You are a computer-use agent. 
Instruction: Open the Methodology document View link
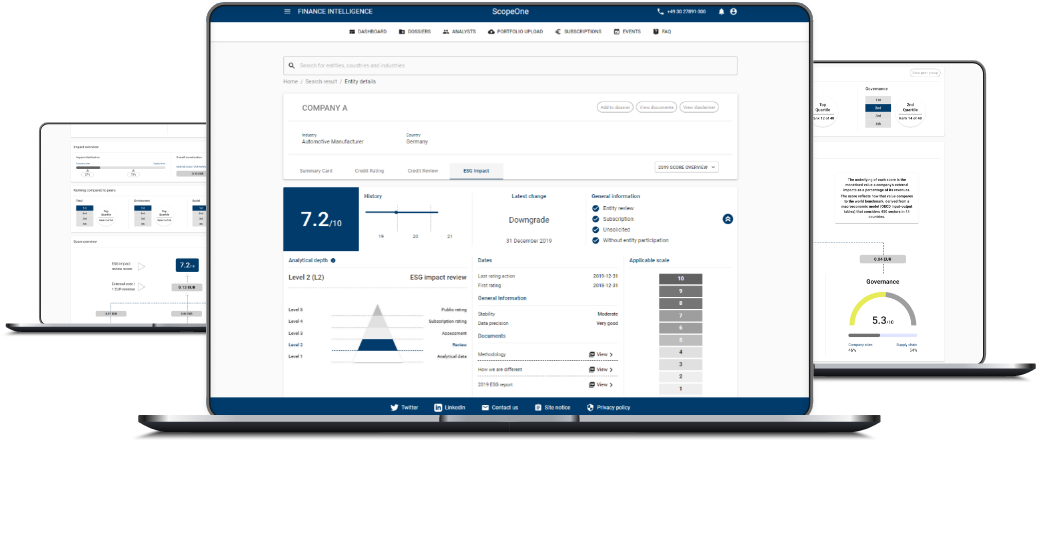point(601,355)
